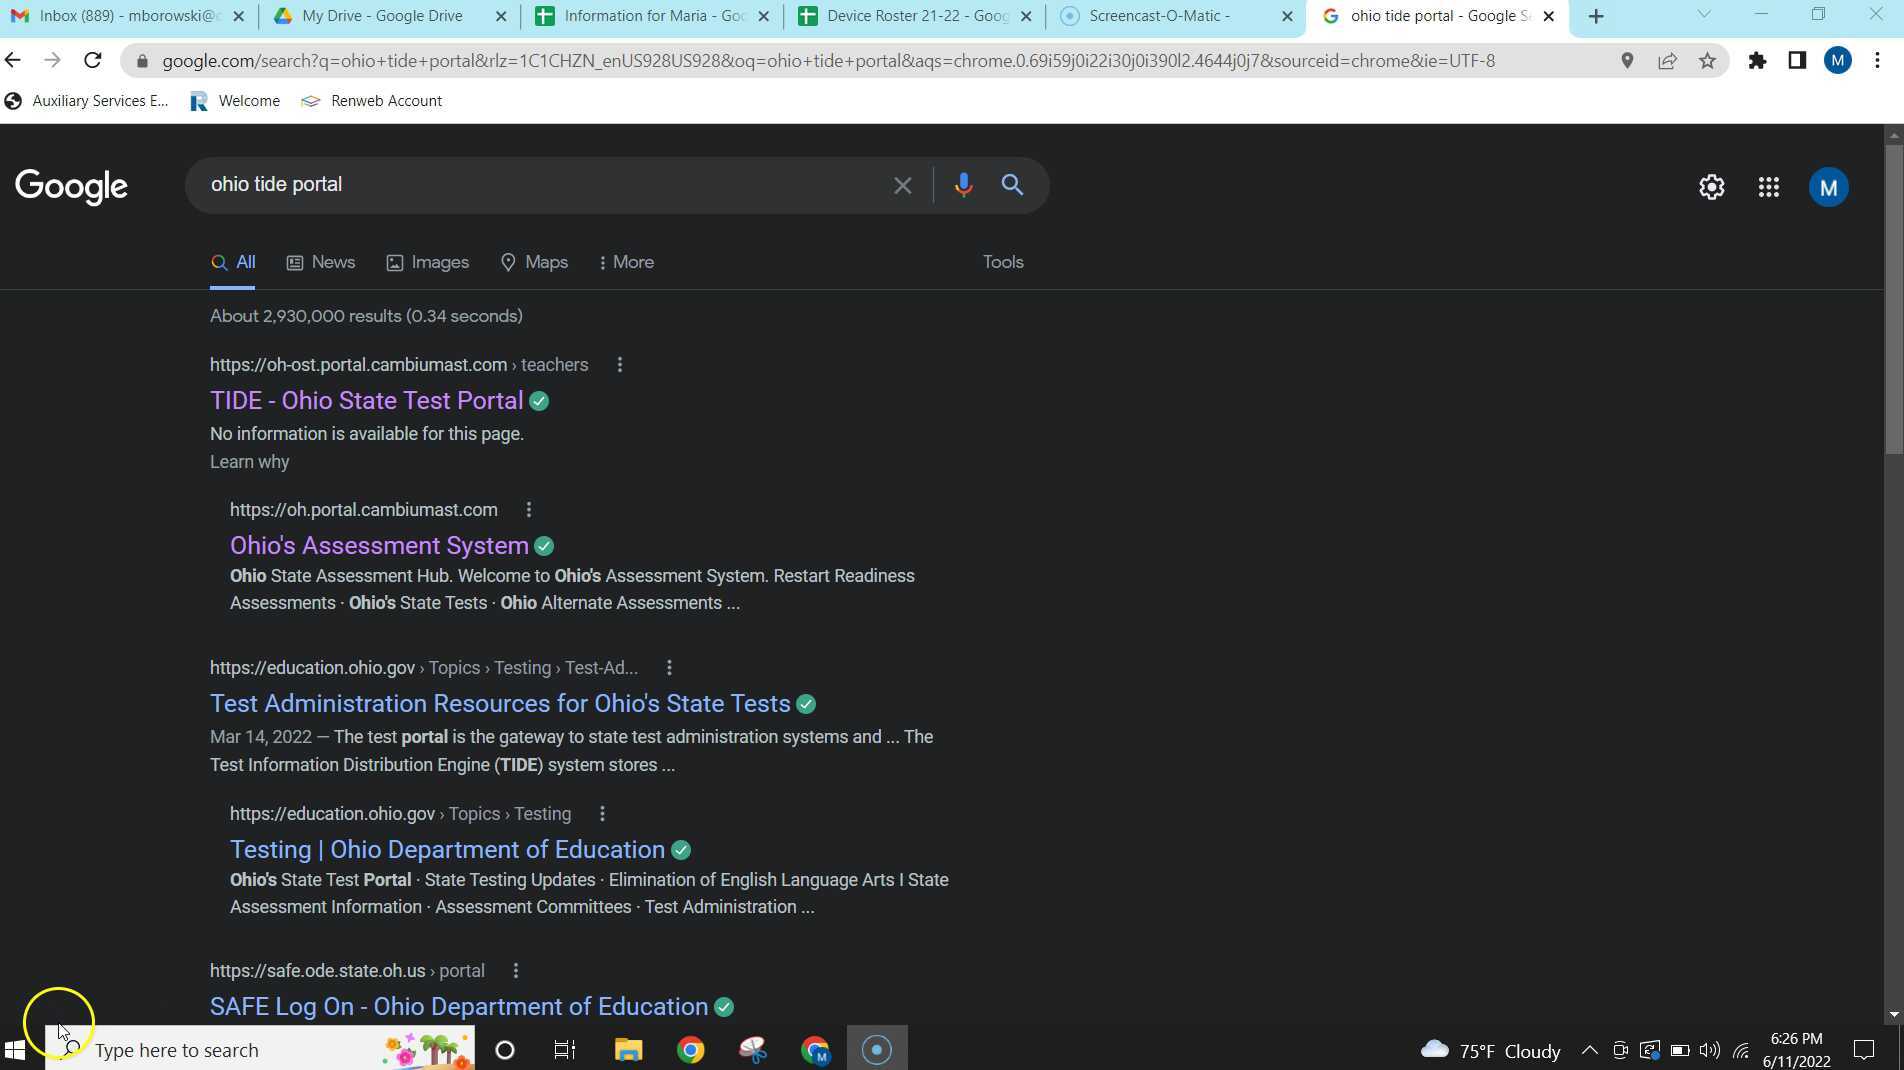
Task: Open Ohio's Assessment System result
Action: click(379, 546)
